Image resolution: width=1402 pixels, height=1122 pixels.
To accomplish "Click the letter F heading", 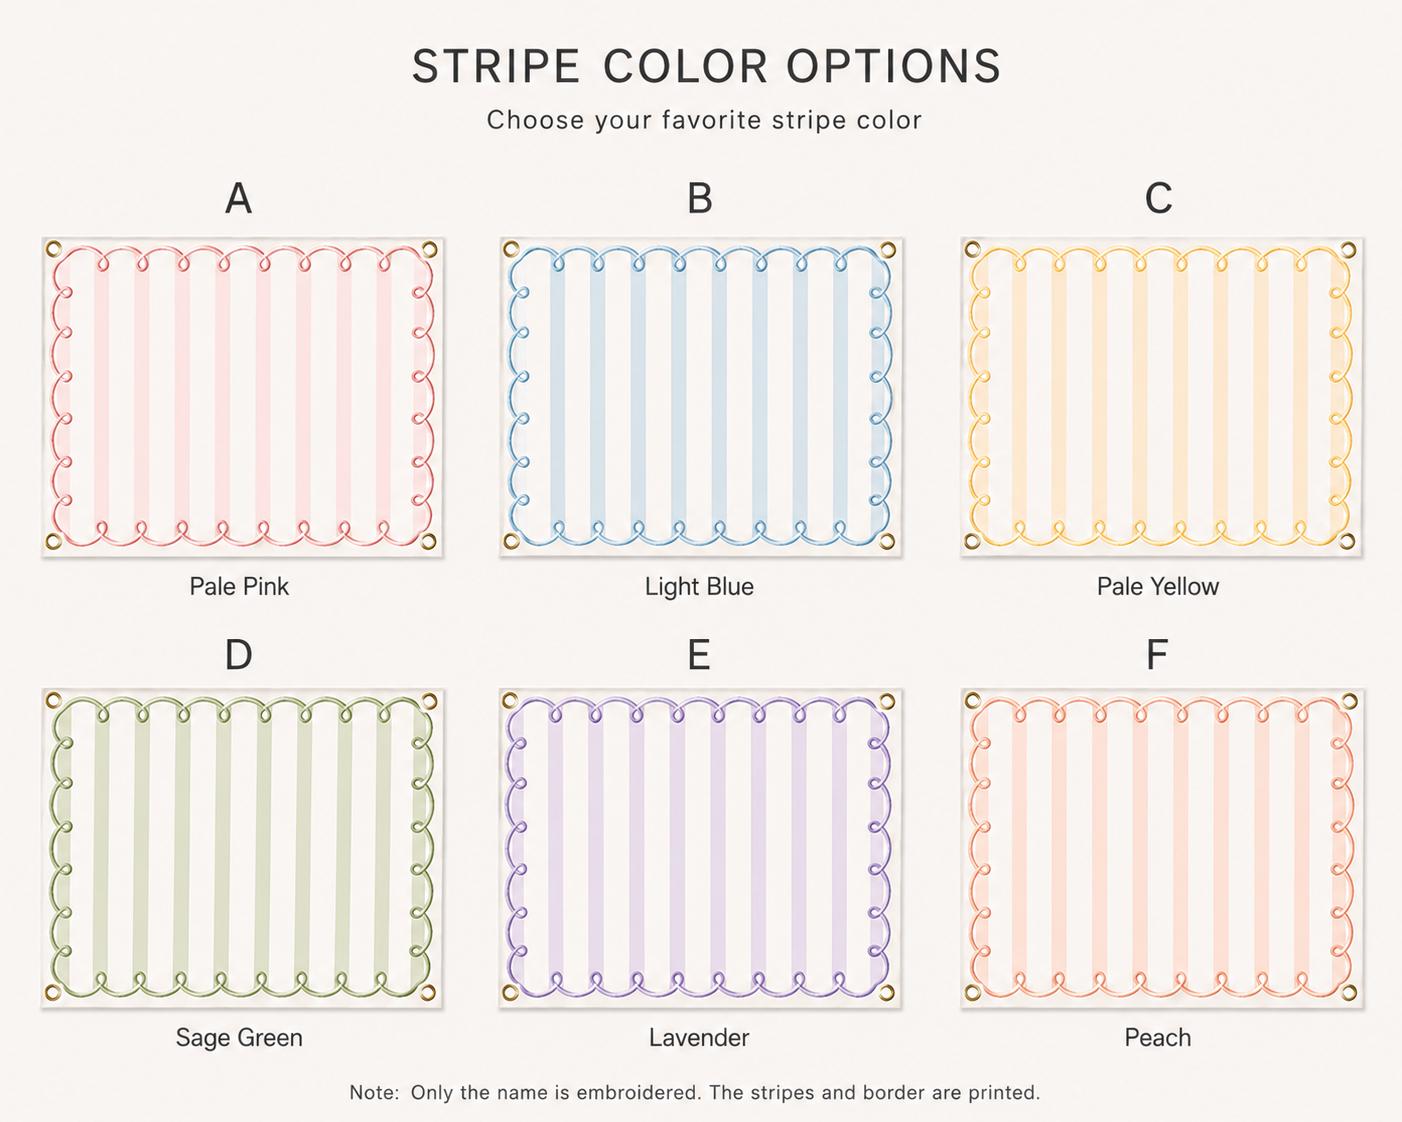I will [x=1157, y=655].
